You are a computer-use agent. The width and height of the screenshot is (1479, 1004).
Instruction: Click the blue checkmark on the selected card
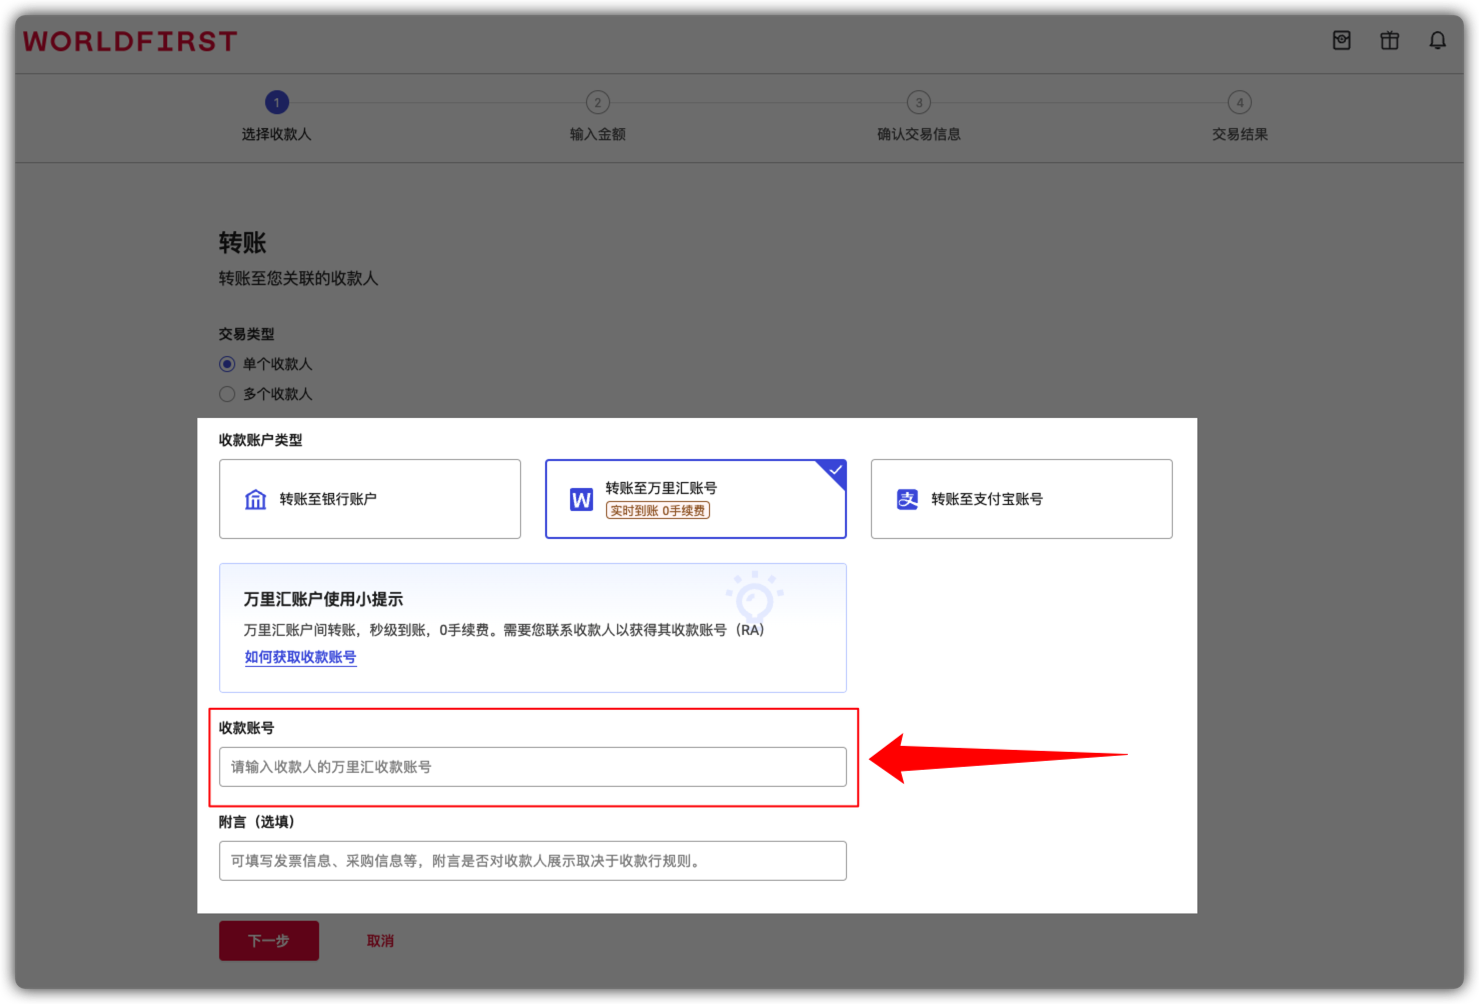click(x=834, y=470)
